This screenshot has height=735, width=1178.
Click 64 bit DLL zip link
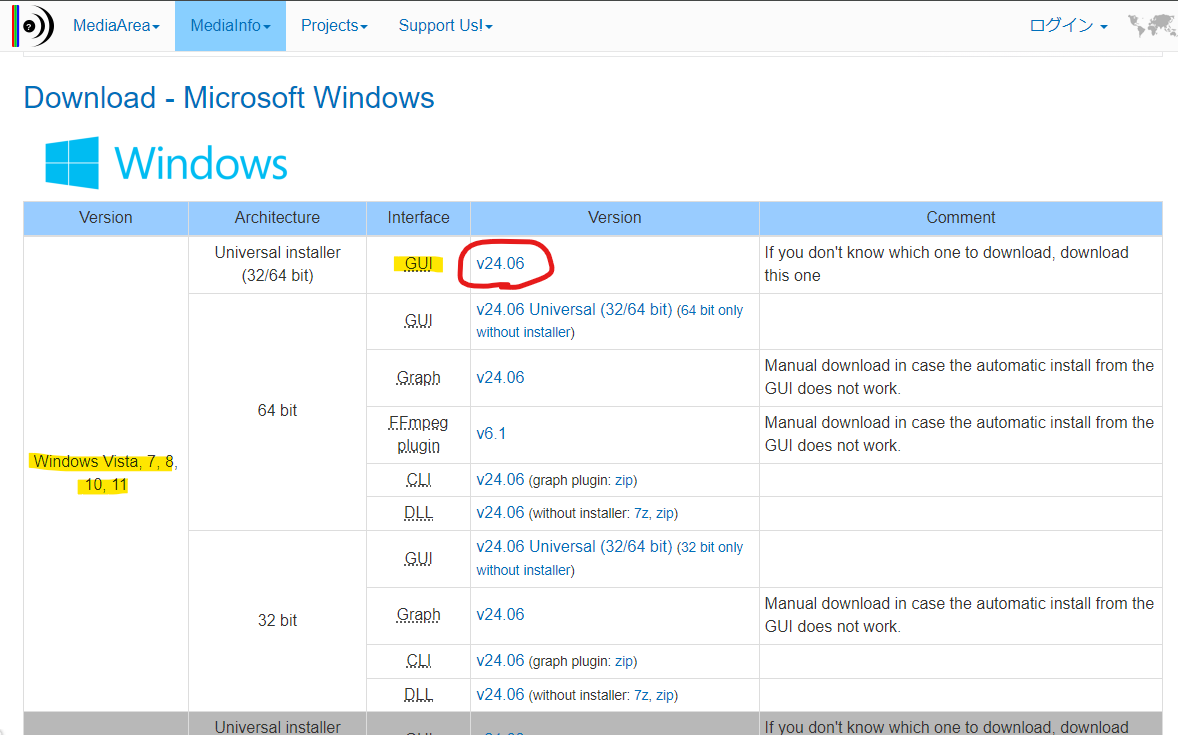[x=665, y=513]
